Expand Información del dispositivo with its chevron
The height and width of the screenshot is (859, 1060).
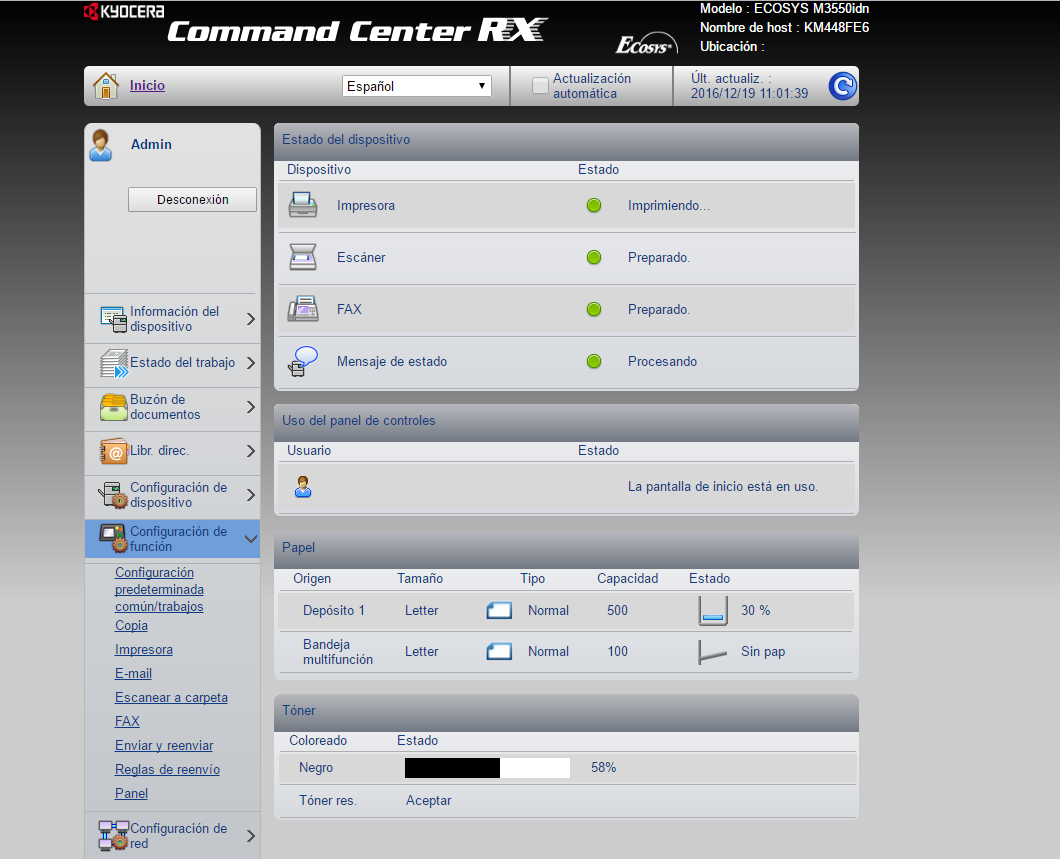[x=251, y=319]
